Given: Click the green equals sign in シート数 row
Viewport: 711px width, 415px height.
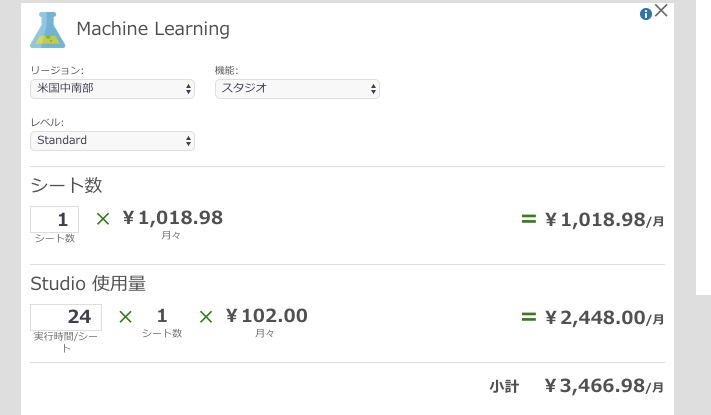Looking at the screenshot, I should tap(529, 219).
